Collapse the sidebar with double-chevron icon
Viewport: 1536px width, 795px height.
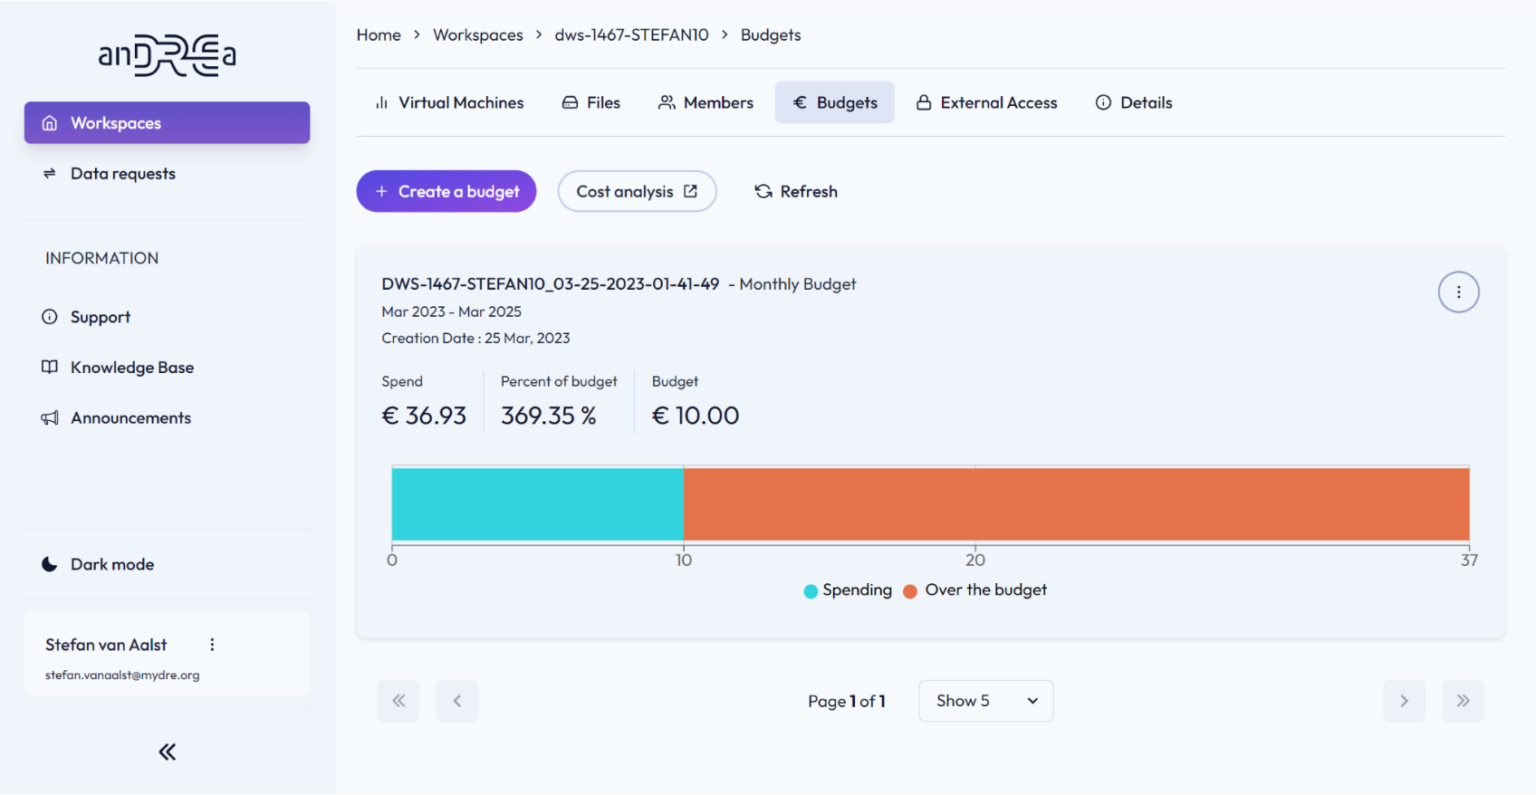167,752
